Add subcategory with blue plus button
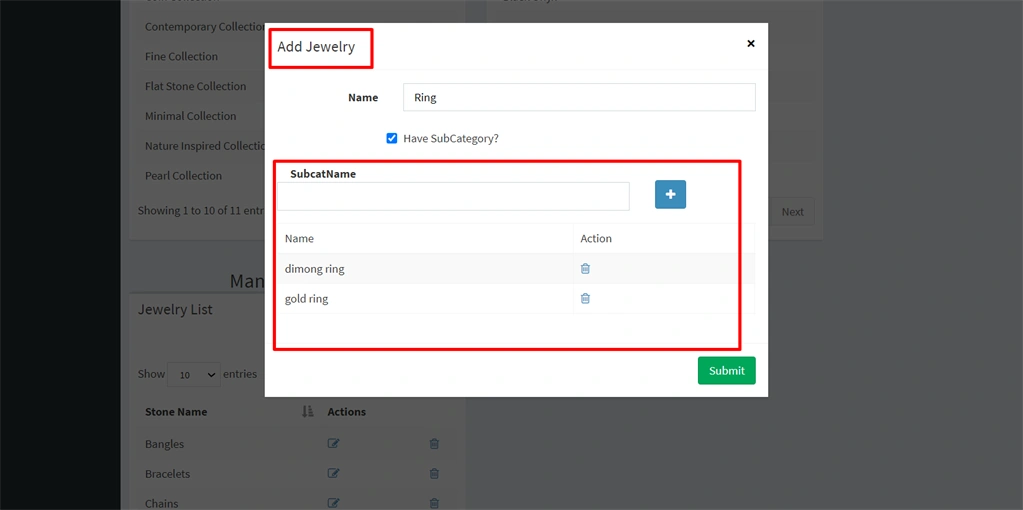The image size is (1023, 510). (670, 194)
